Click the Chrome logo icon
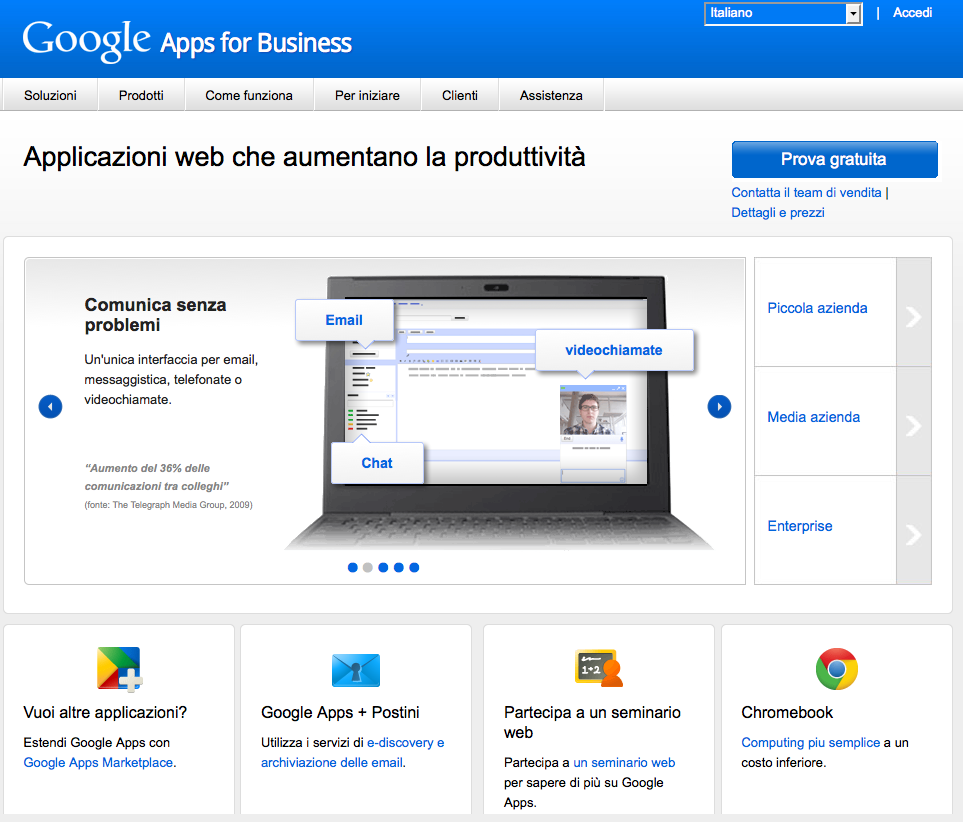 pyautogui.click(x=836, y=669)
